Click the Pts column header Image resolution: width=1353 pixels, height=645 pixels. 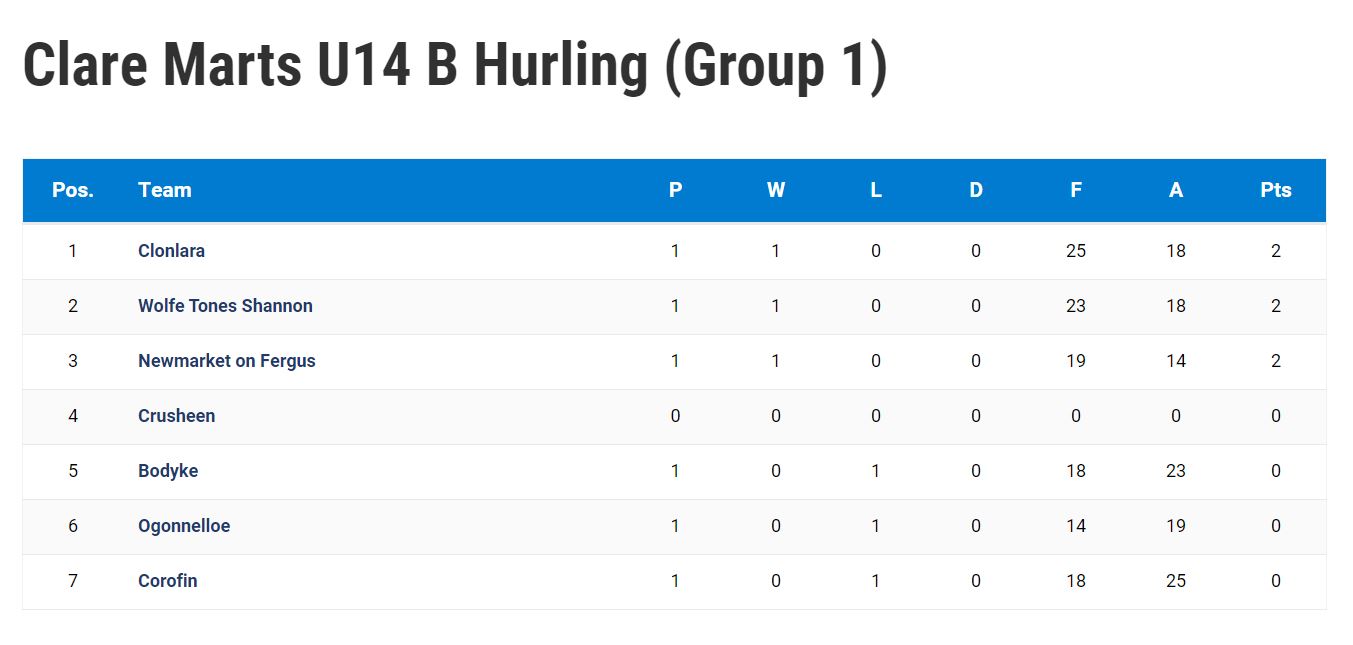pos(1276,190)
